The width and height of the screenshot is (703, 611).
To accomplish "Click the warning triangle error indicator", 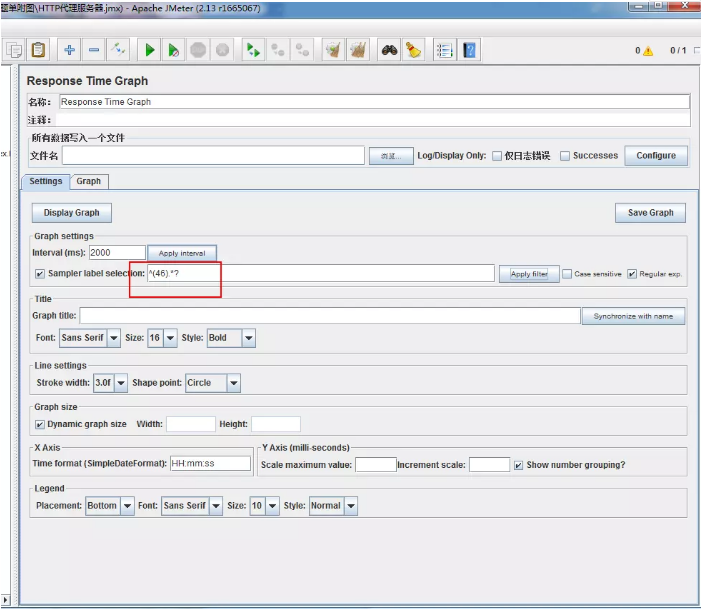I will pos(648,51).
